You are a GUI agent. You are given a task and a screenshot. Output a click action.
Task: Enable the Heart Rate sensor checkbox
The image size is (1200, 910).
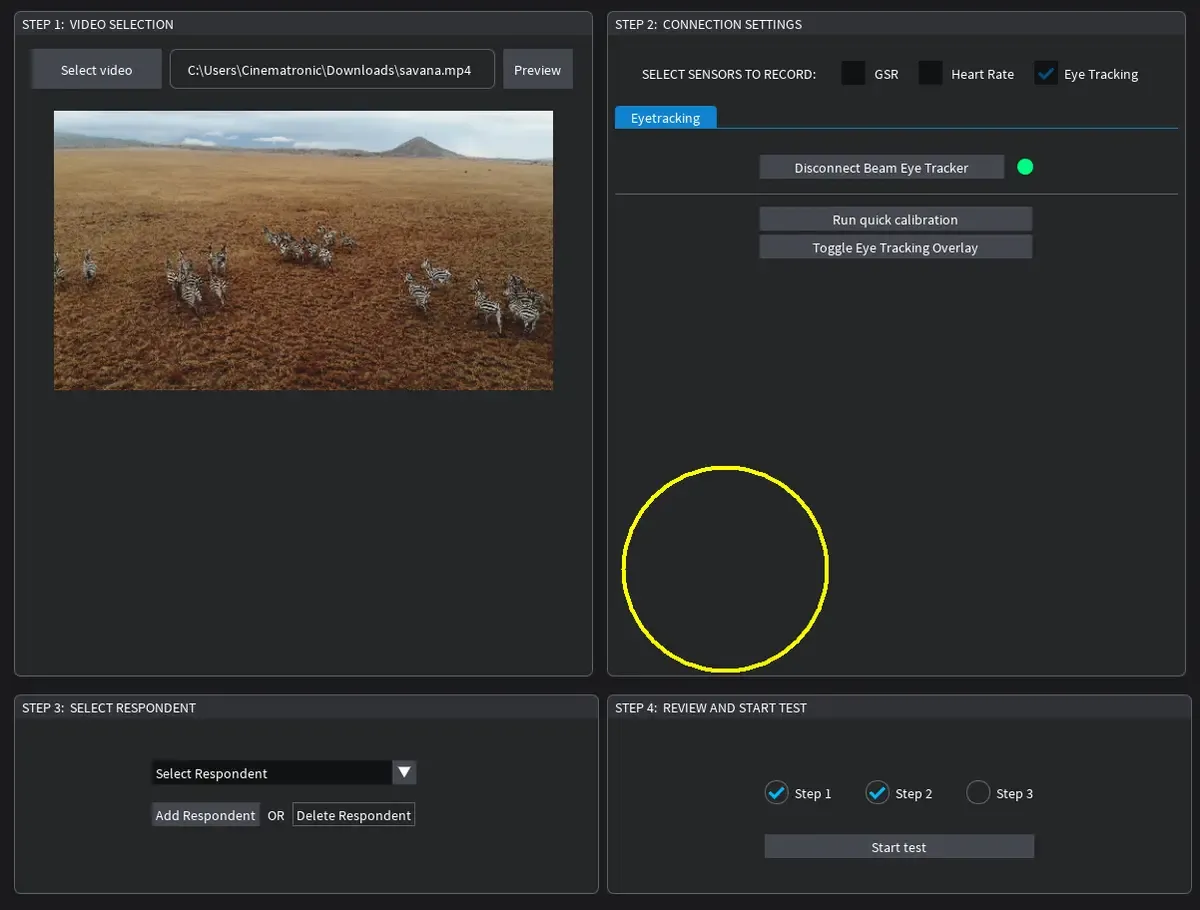coord(930,73)
